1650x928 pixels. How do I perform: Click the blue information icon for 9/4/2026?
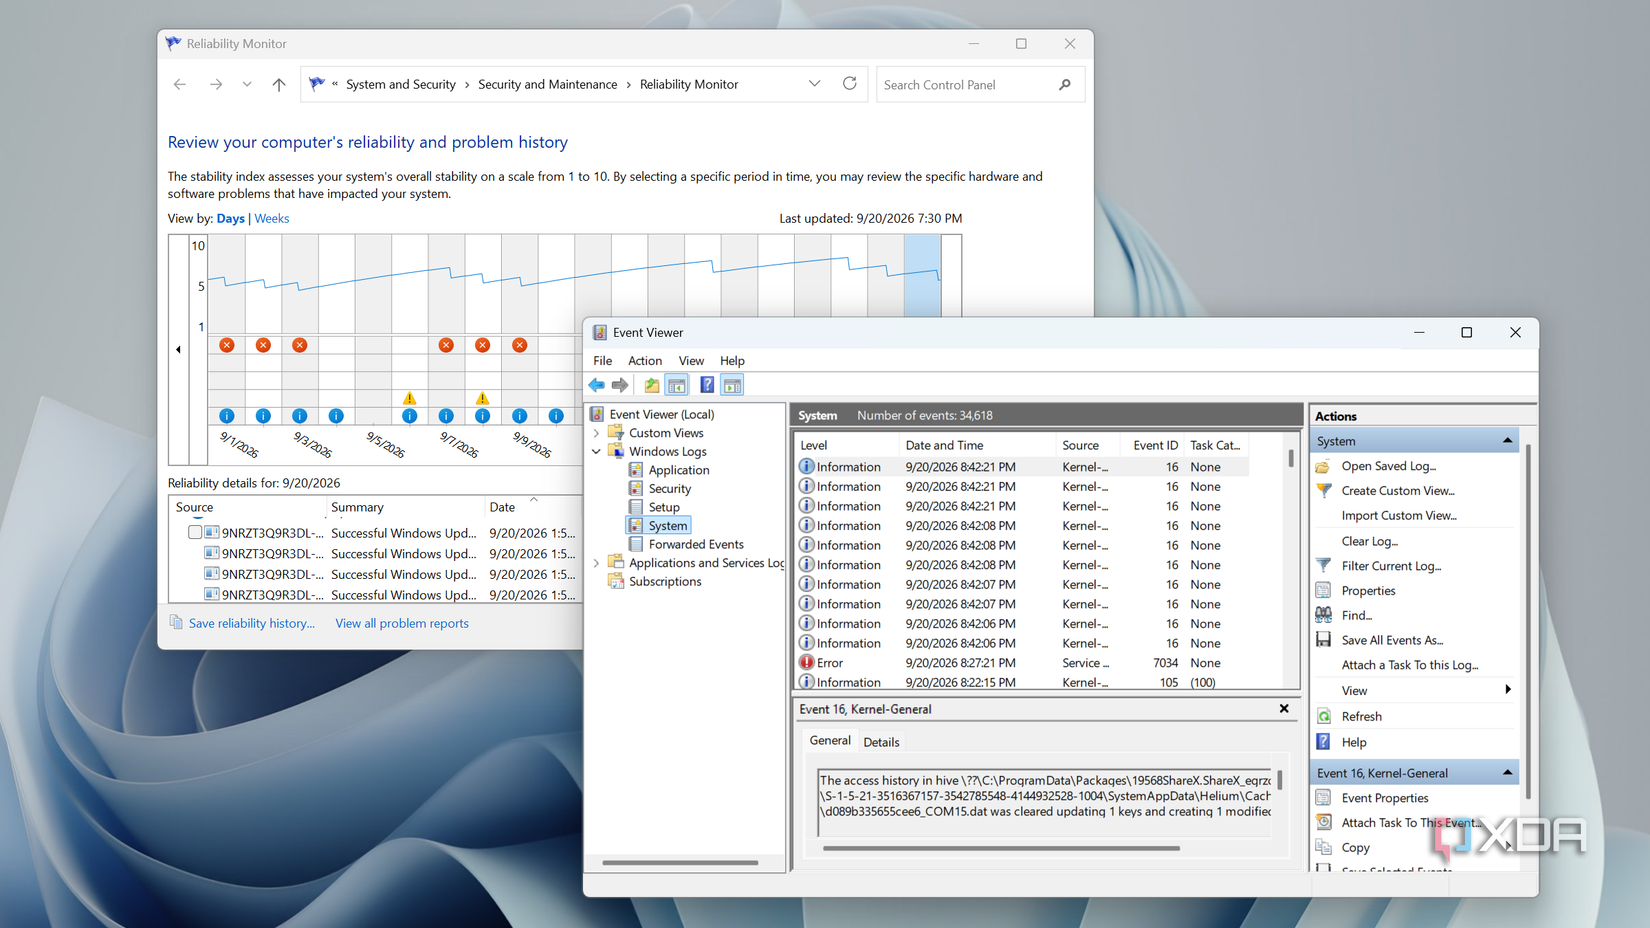(336, 416)
